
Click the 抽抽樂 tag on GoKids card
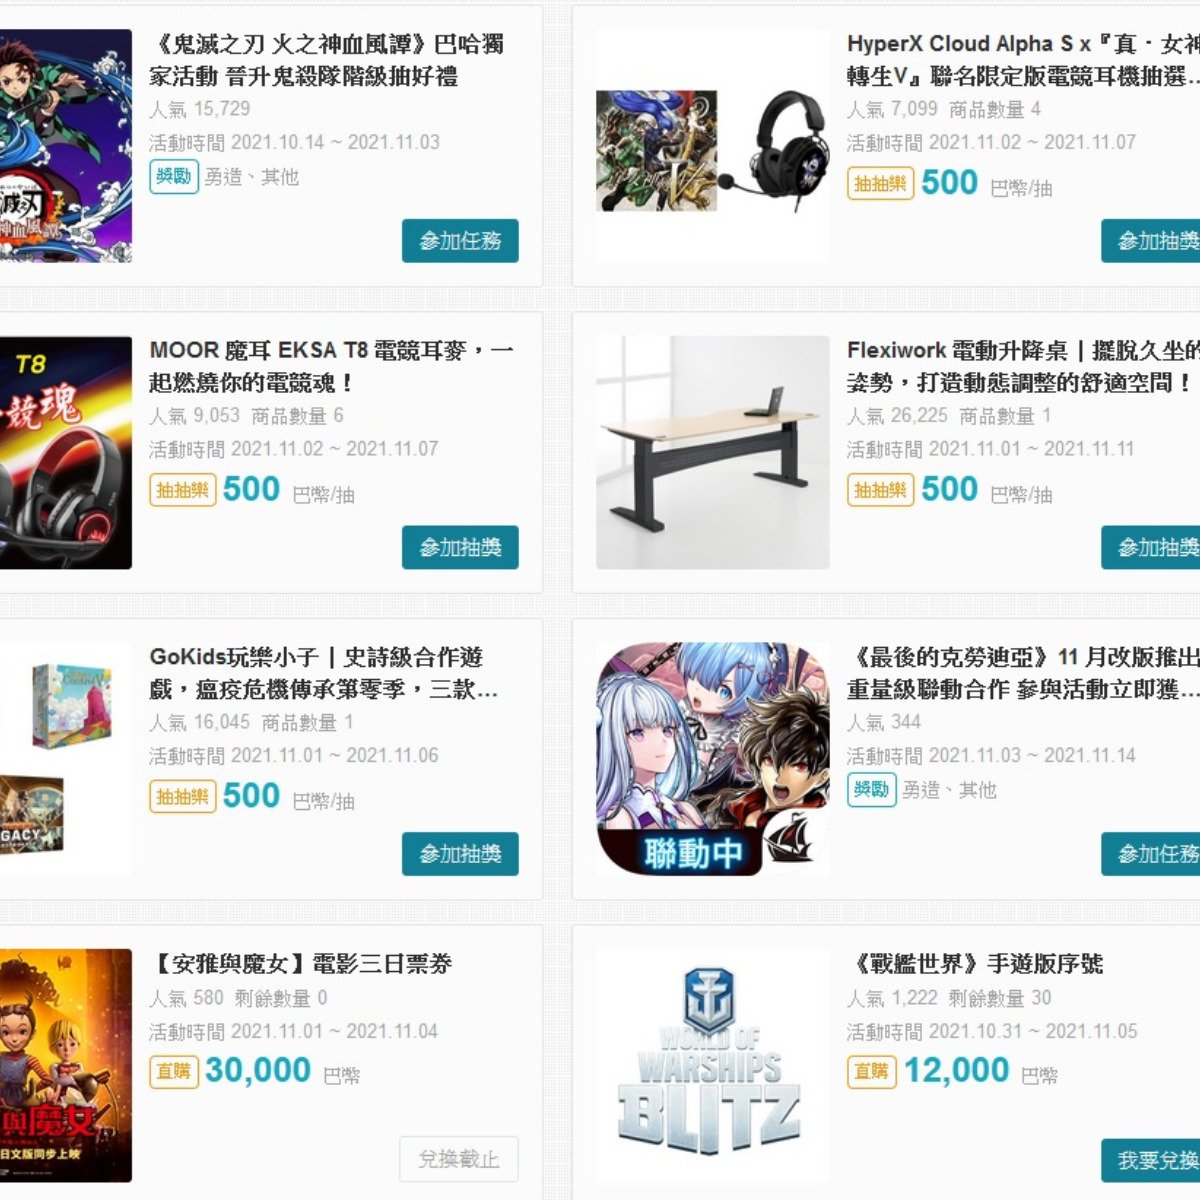click(x=182, y=797)
